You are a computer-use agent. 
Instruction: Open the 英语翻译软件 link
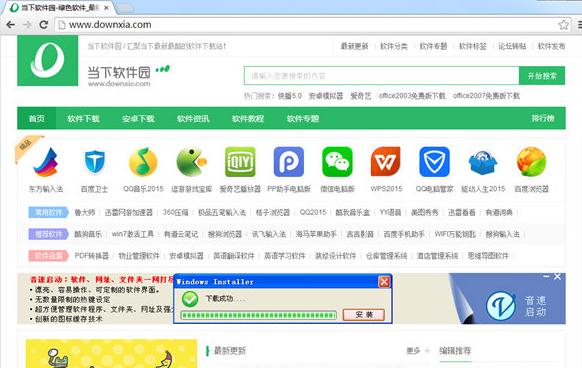[233, 255]
